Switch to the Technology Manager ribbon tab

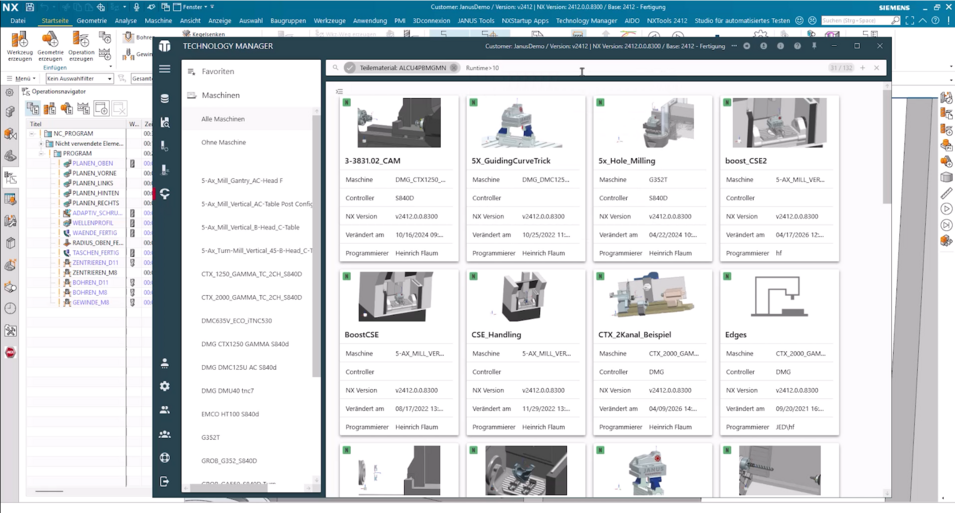click(x=586, y=21)
